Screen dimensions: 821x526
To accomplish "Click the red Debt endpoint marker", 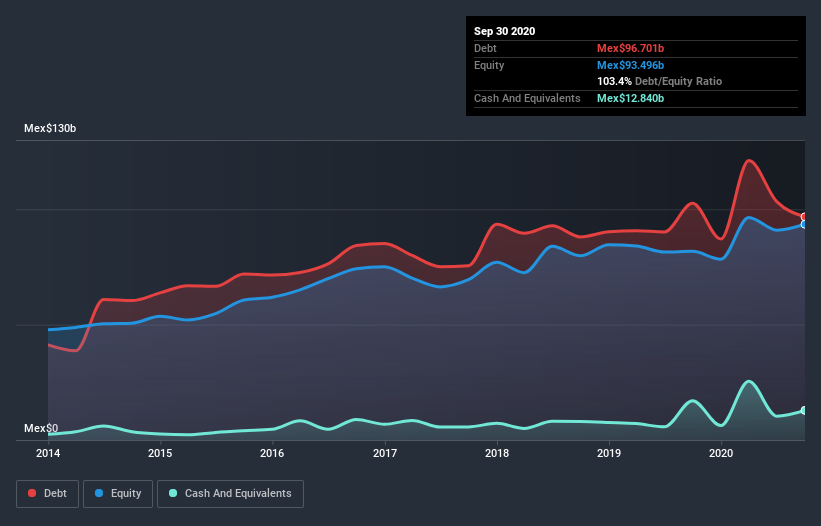I will pyautogui.click(x=804, y=217).
